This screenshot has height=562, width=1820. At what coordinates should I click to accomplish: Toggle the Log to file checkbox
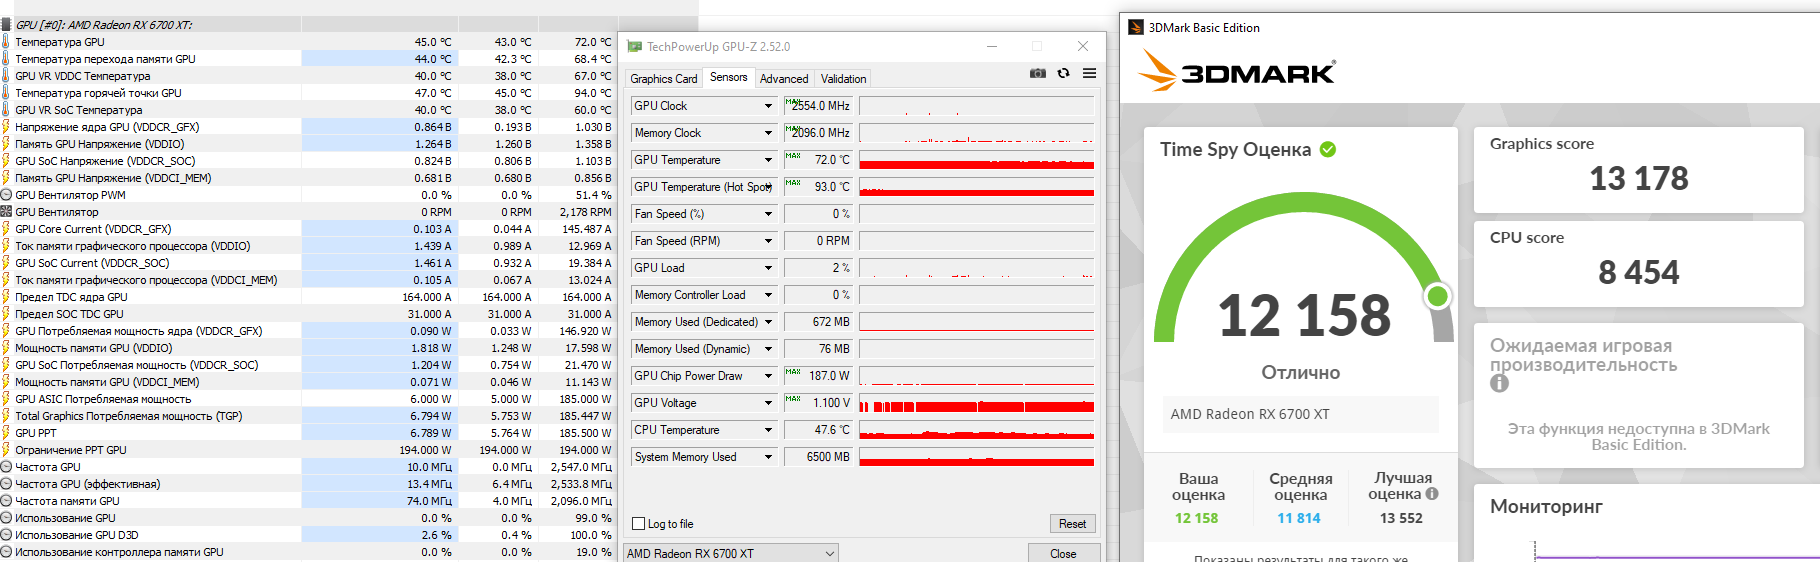tap(638, 524)
